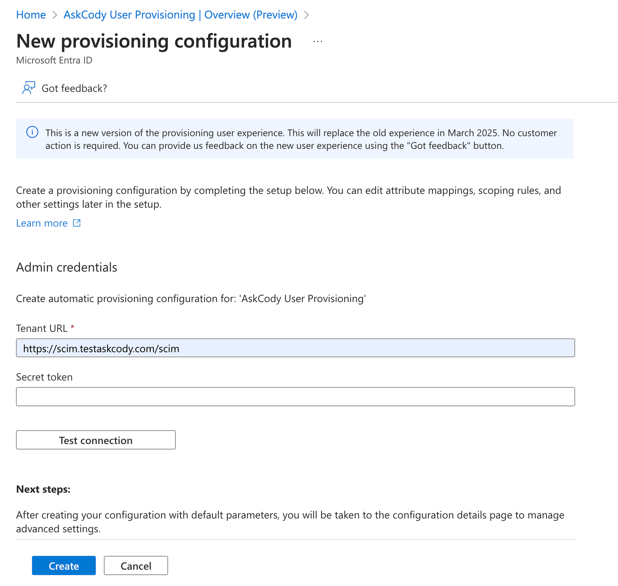Open the external link icon beside Learn more
The width and height of the screenshot is (618, 586).
77,223
